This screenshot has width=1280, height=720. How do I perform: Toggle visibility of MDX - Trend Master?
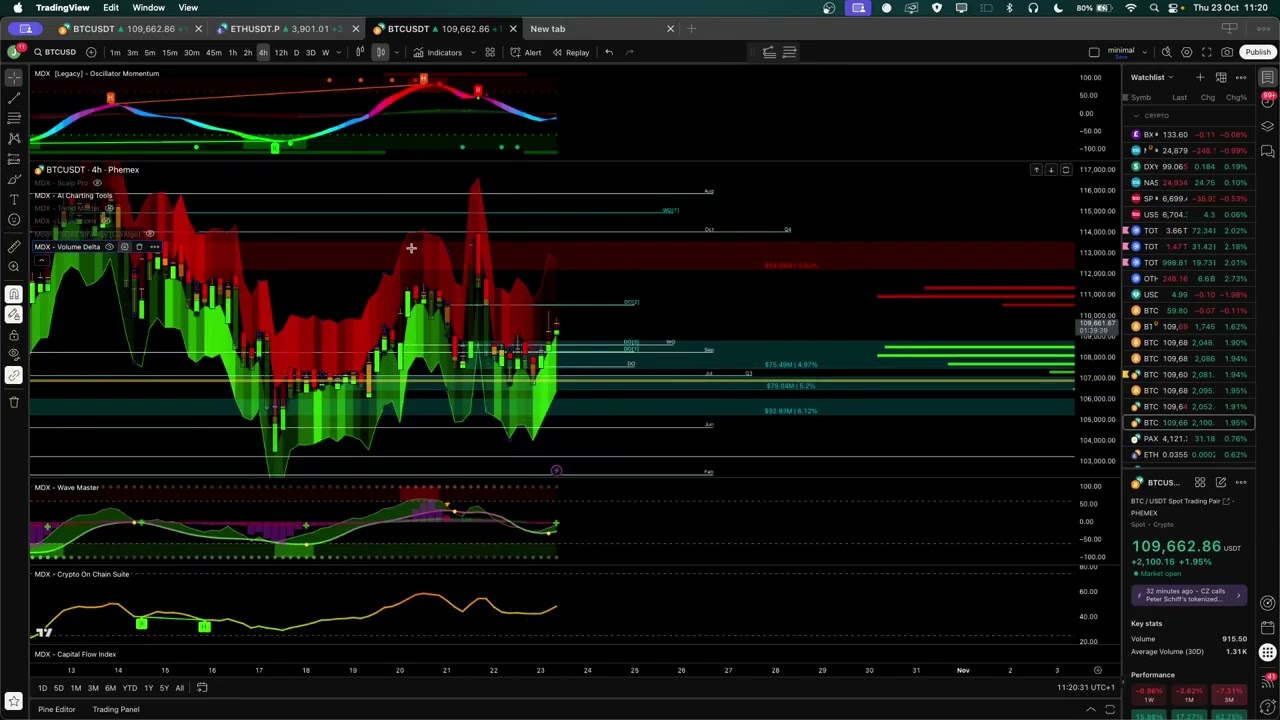pos(109,208)
